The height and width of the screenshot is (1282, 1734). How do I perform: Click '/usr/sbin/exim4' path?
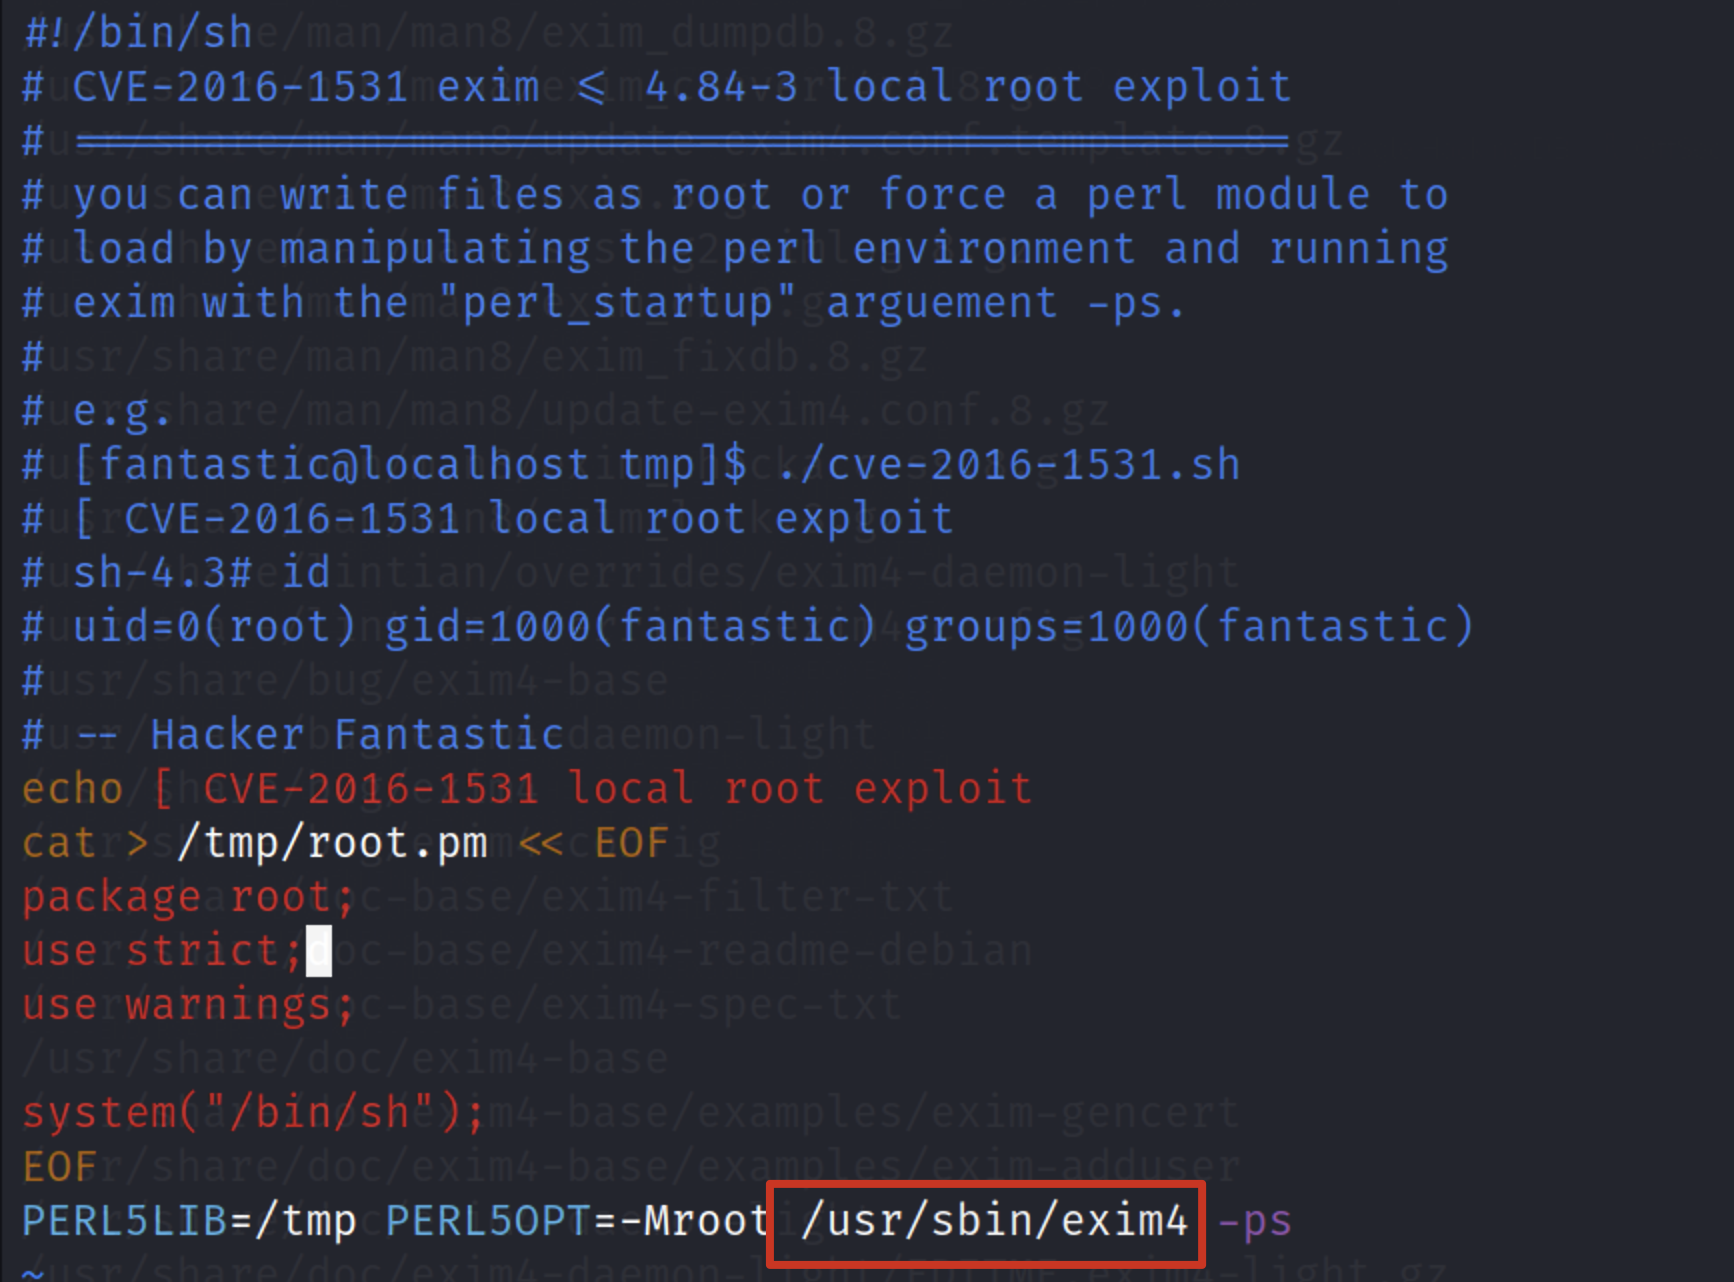[x=994, y=1221]
